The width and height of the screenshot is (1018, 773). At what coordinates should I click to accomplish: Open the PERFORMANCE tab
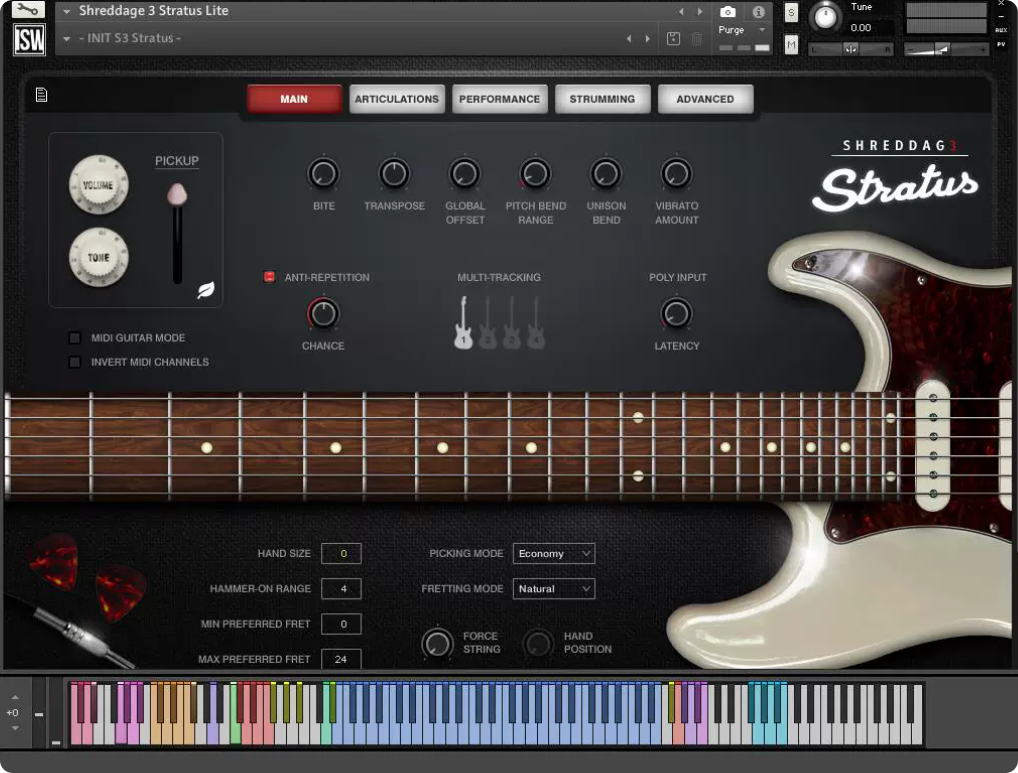500,99
